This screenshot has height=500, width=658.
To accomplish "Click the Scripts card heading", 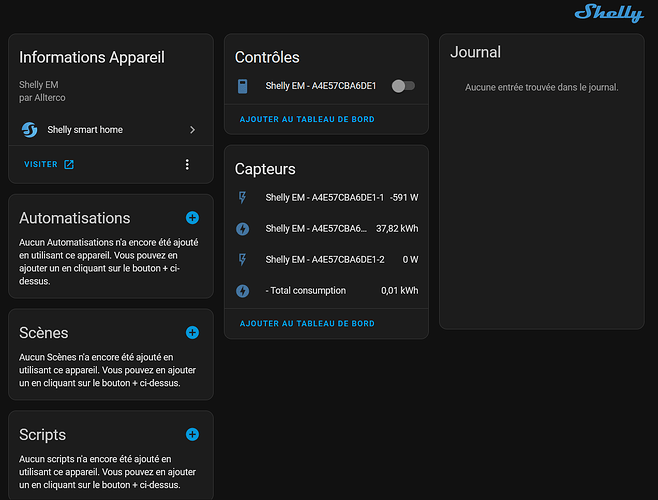I will tap(42, 435).
